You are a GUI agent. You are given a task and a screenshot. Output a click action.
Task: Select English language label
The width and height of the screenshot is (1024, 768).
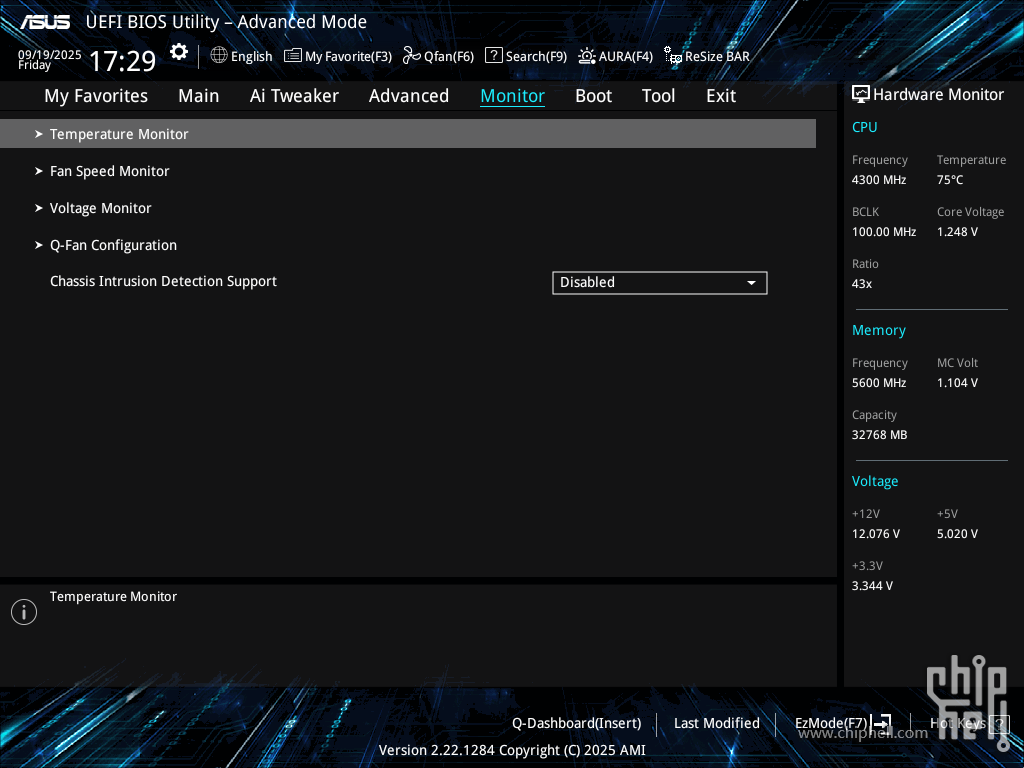click(x=251, y=56)
